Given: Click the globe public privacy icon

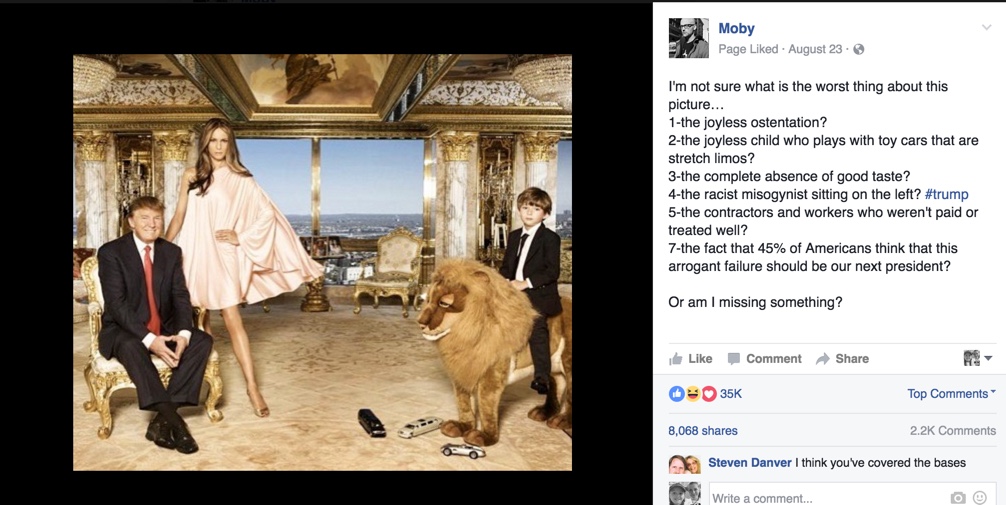Looking at the screenshot, I should click(x=858, y=49).
